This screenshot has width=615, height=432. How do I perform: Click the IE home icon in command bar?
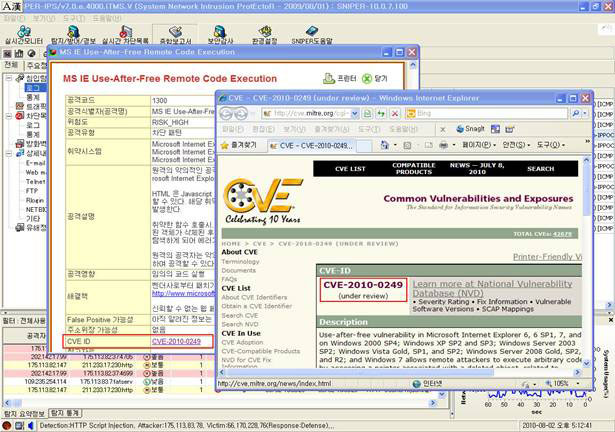point(384,145)
